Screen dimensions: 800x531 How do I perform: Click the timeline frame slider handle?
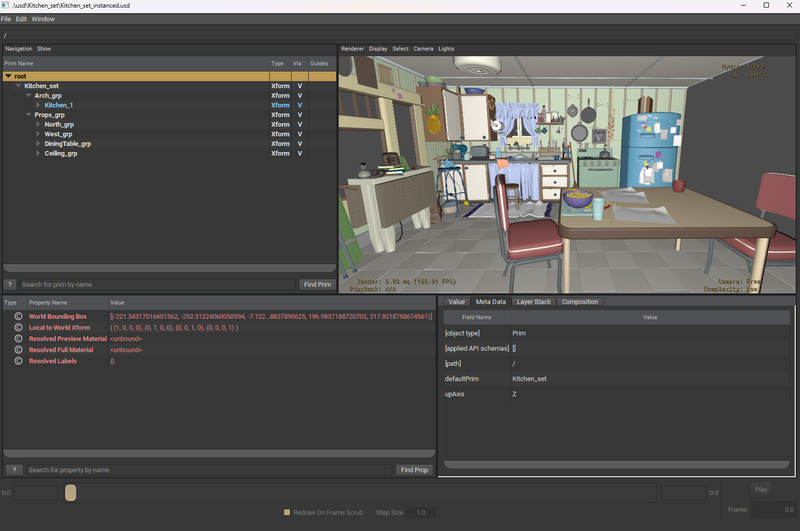pyautogui.click(x=71, y=492)
